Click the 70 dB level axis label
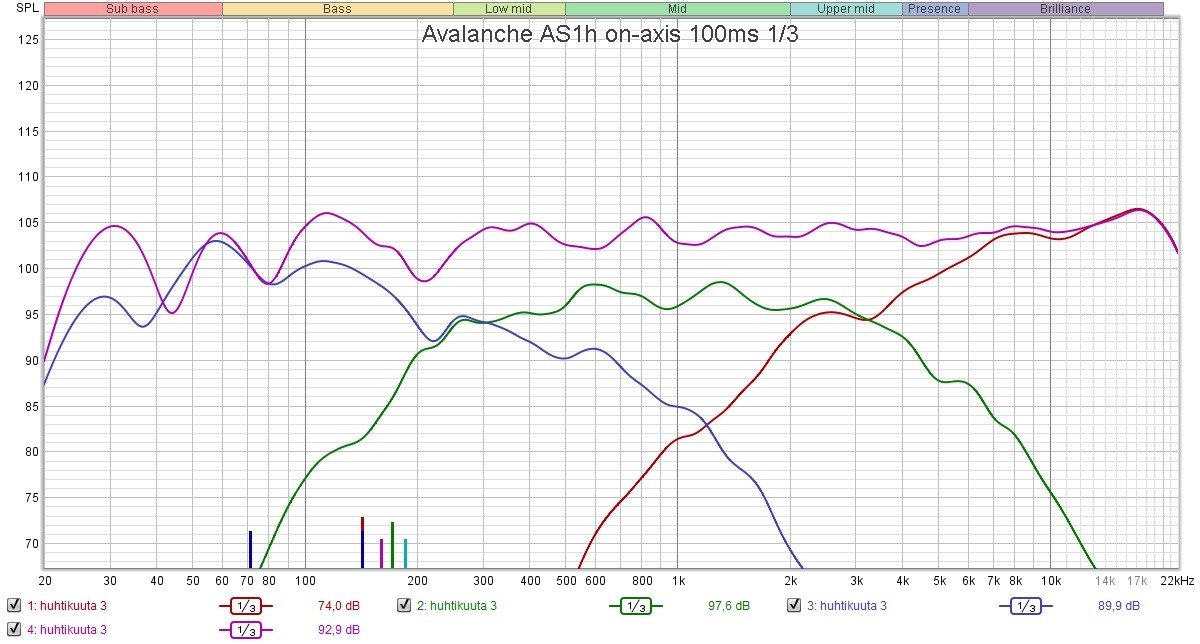1200x644 pixels. coord(31,543)
